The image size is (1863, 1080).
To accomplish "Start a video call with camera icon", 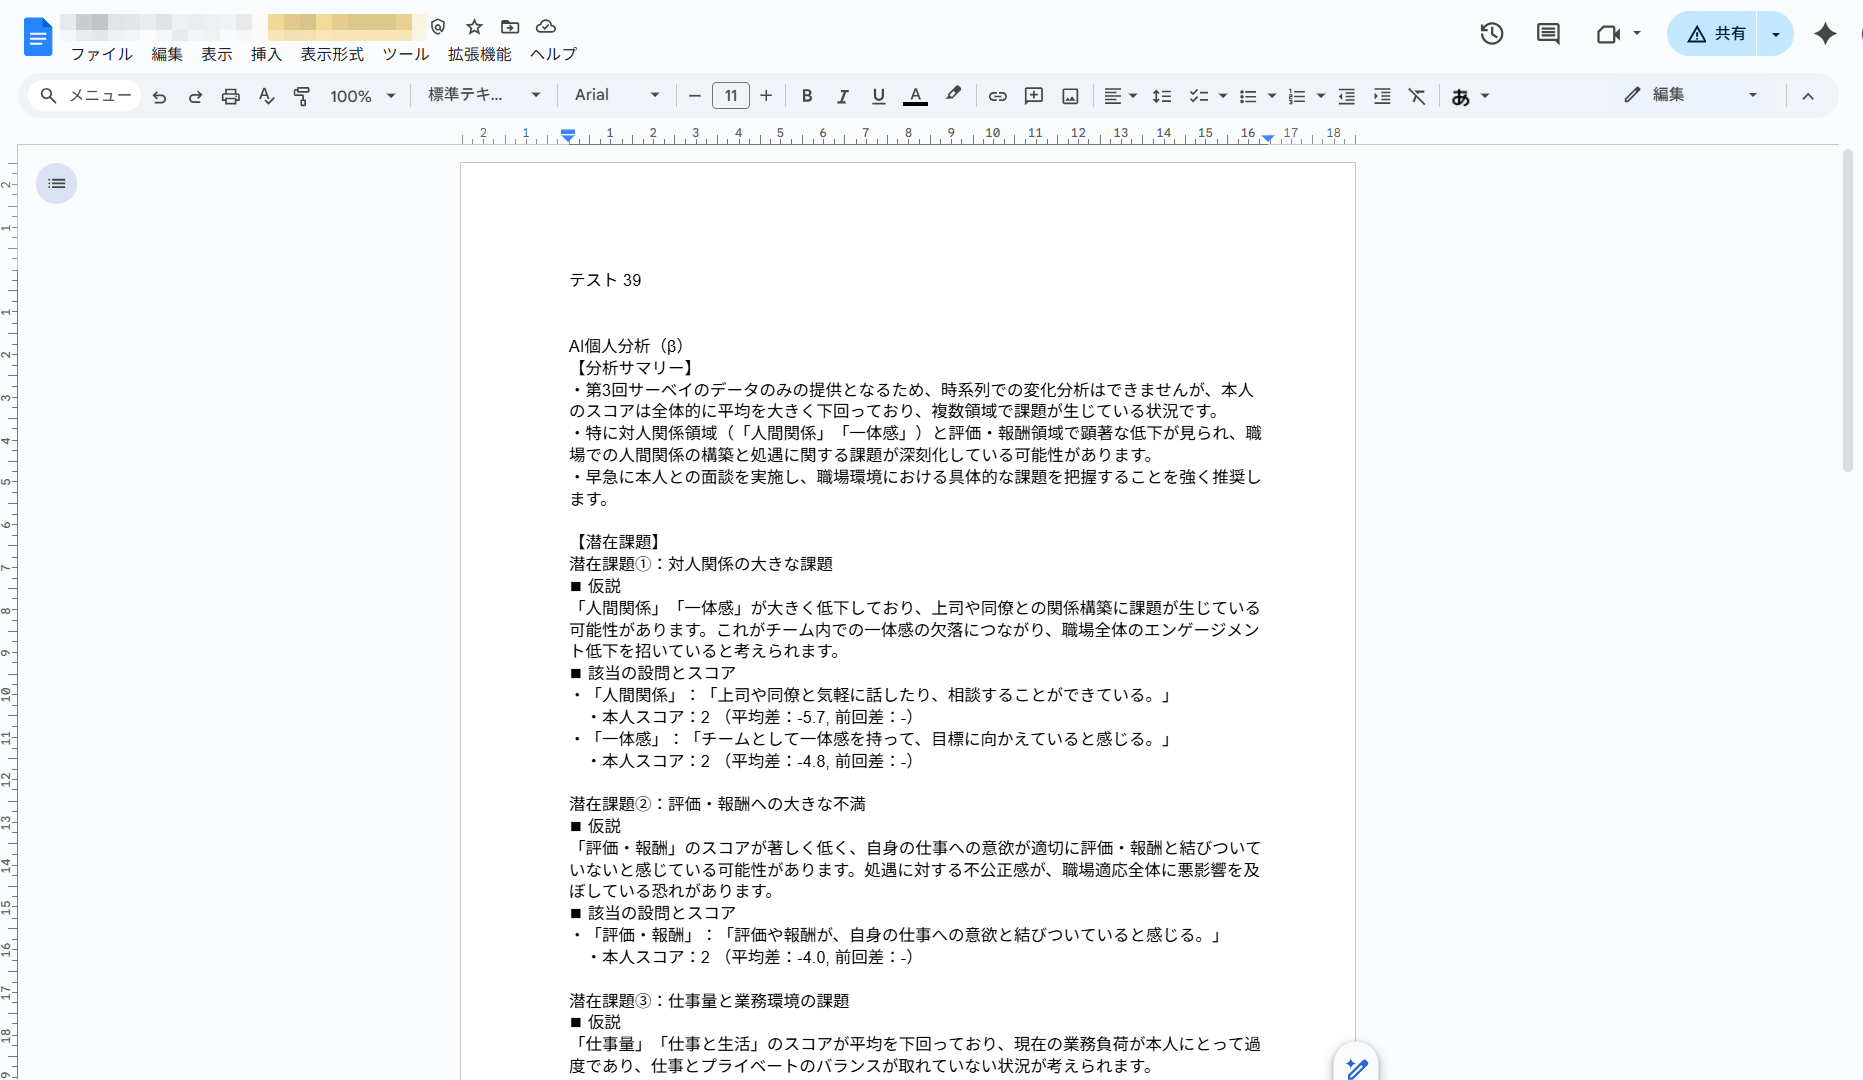I will [x=1608, y=34].
